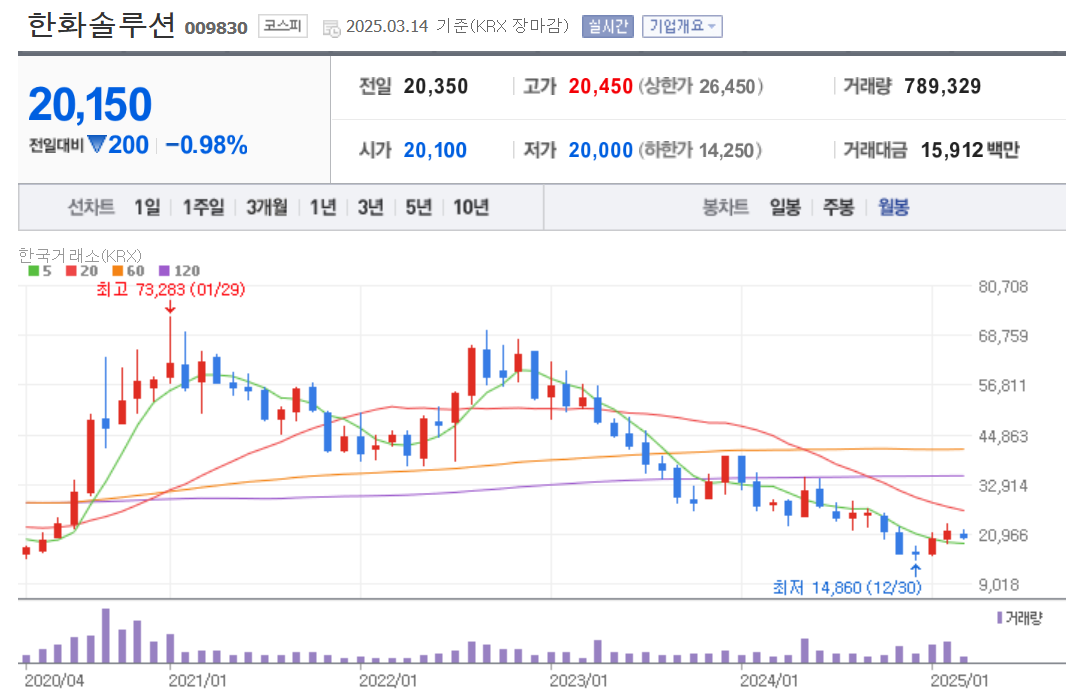Click the 한화솔루션 stock name heading

pos(102,26)
